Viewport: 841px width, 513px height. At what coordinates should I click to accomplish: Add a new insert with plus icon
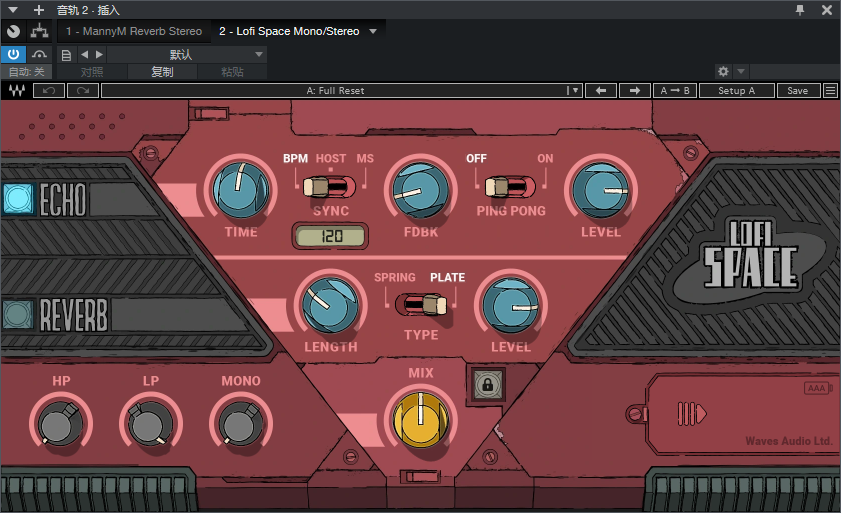(x=39, y=10)
